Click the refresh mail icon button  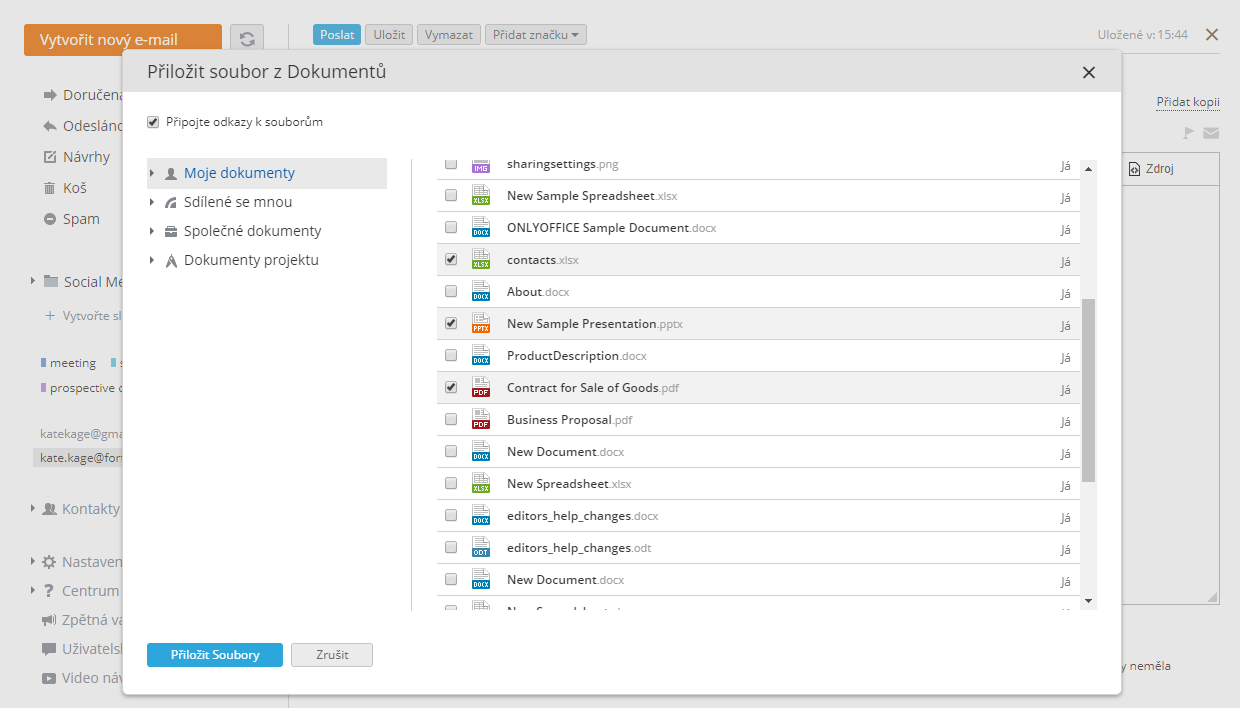tap(247, 39)
